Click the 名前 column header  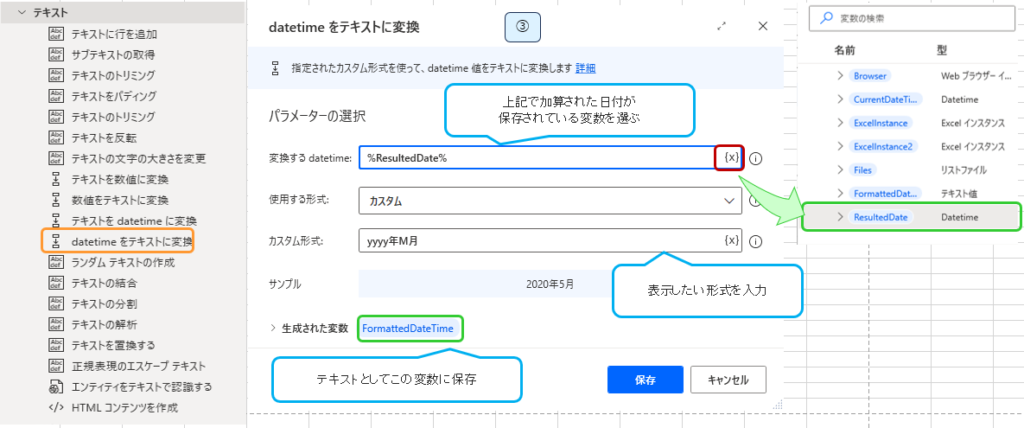(844, 50)
